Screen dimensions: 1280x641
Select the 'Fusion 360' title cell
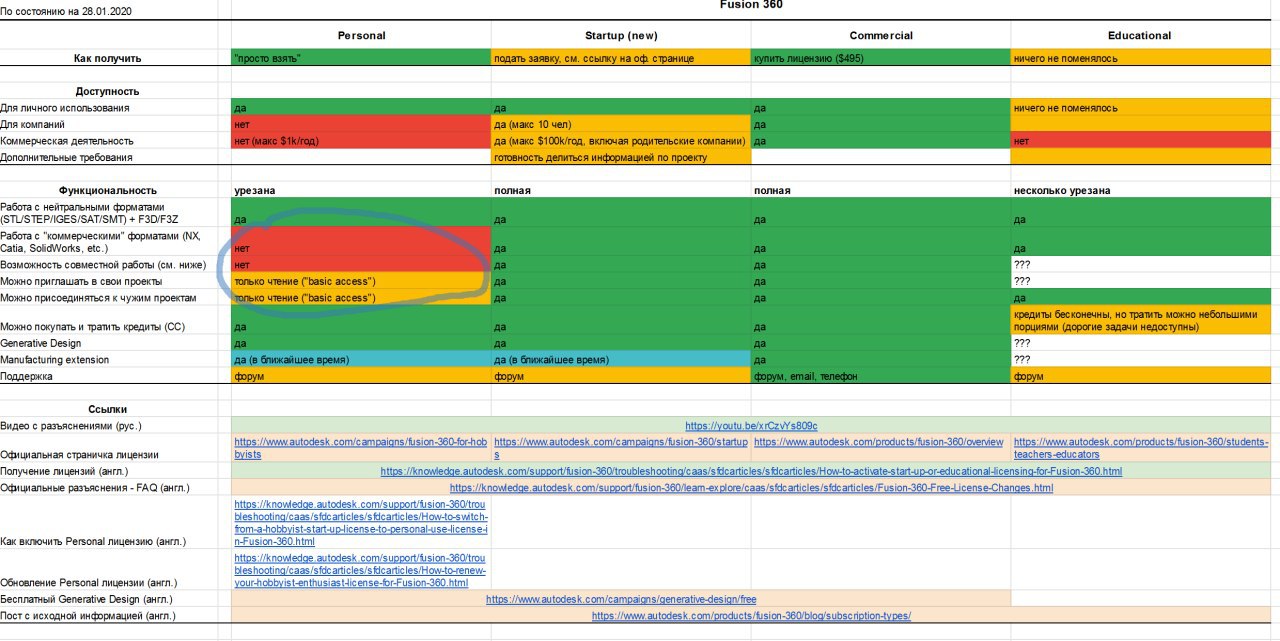click(x=751, y=5)
